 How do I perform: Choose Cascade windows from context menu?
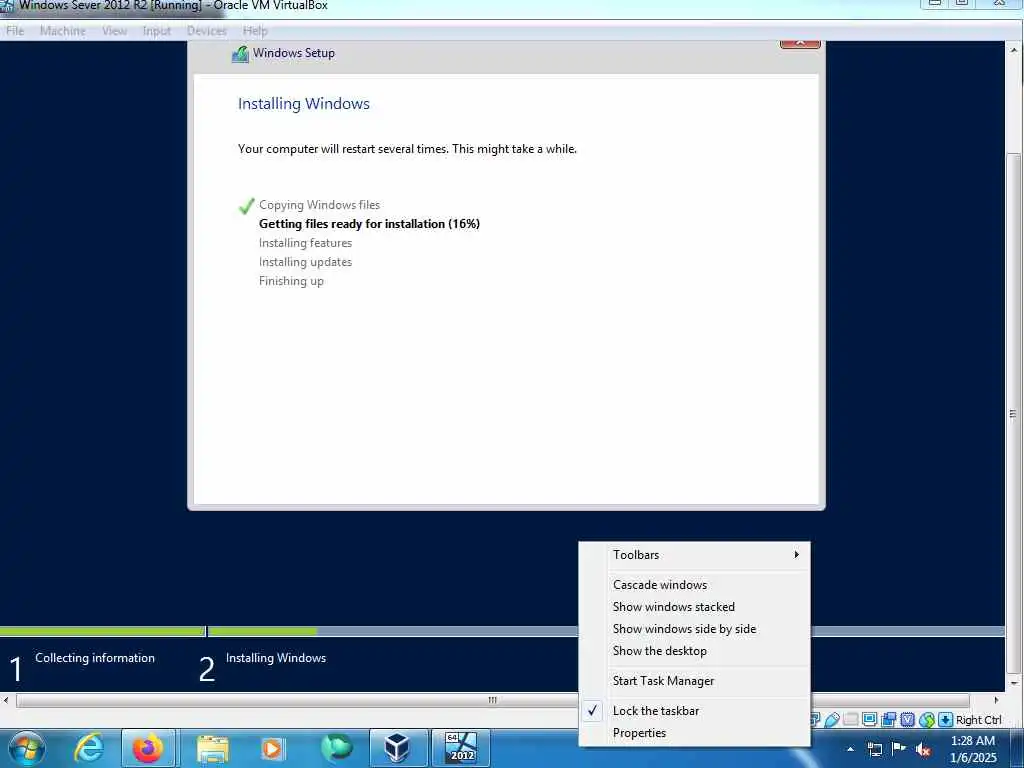694,584
